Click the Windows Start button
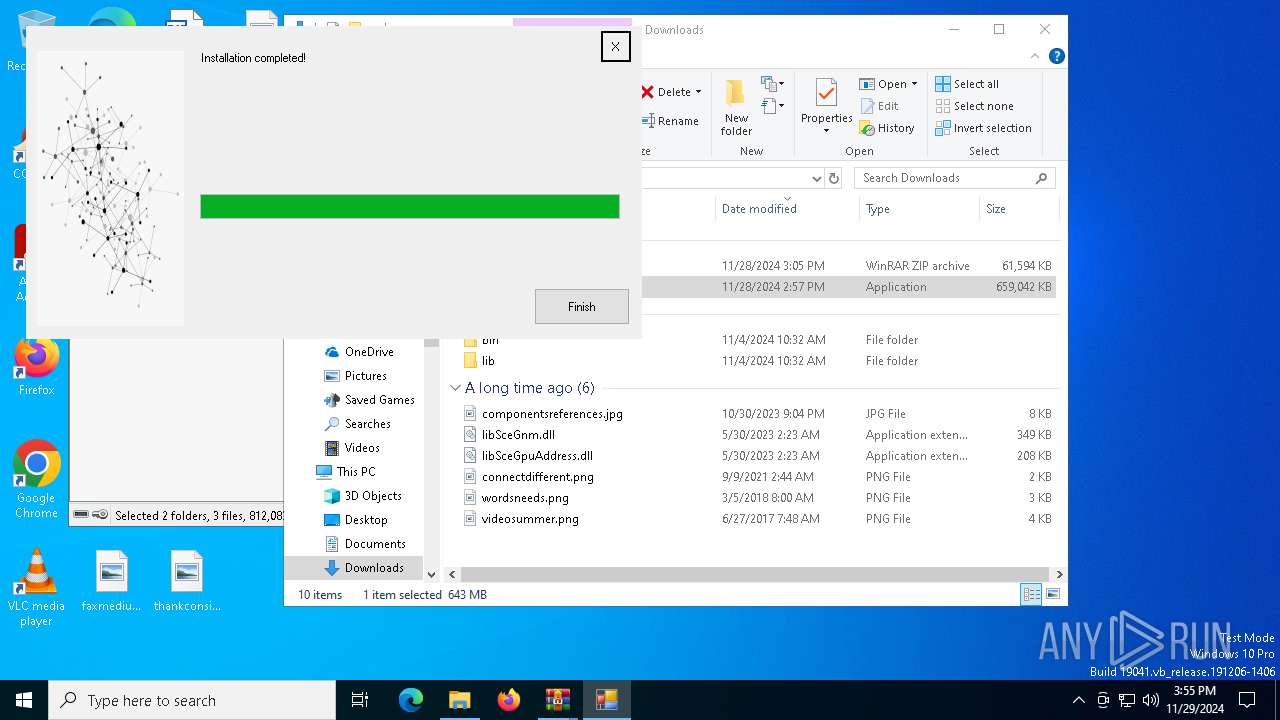Screen dimensions: 1280x720 24,700
